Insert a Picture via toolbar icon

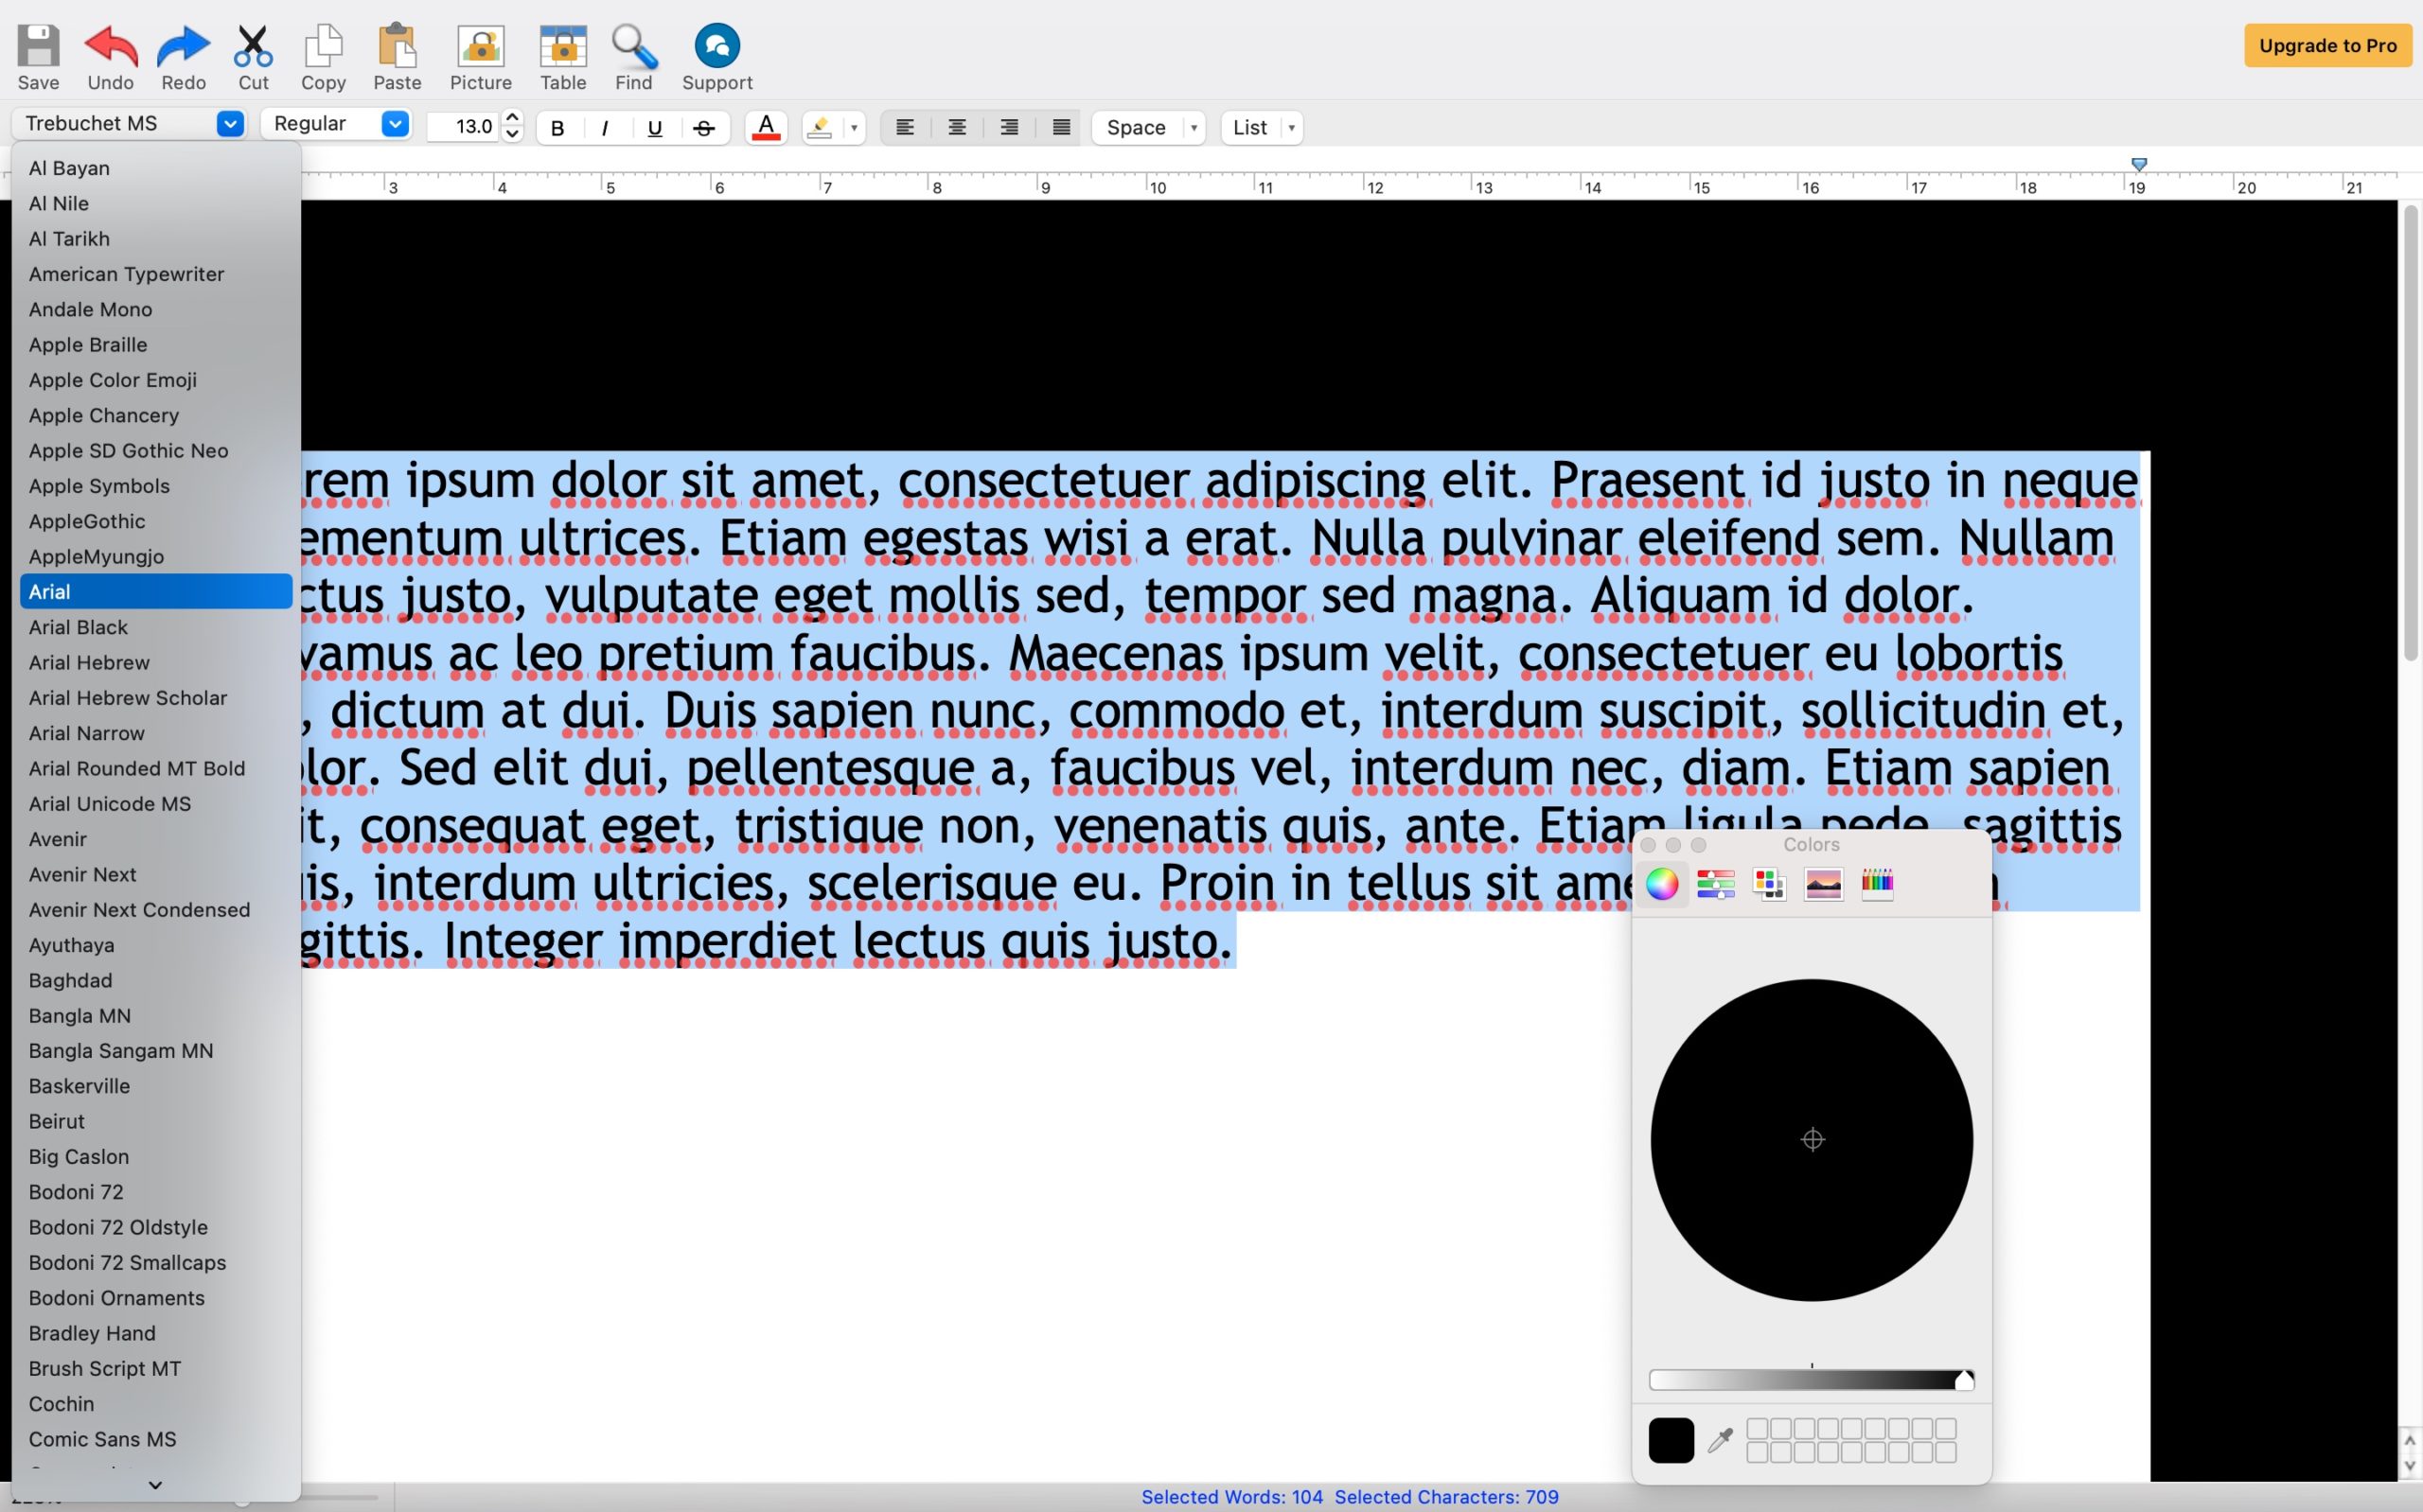(480, 46)
